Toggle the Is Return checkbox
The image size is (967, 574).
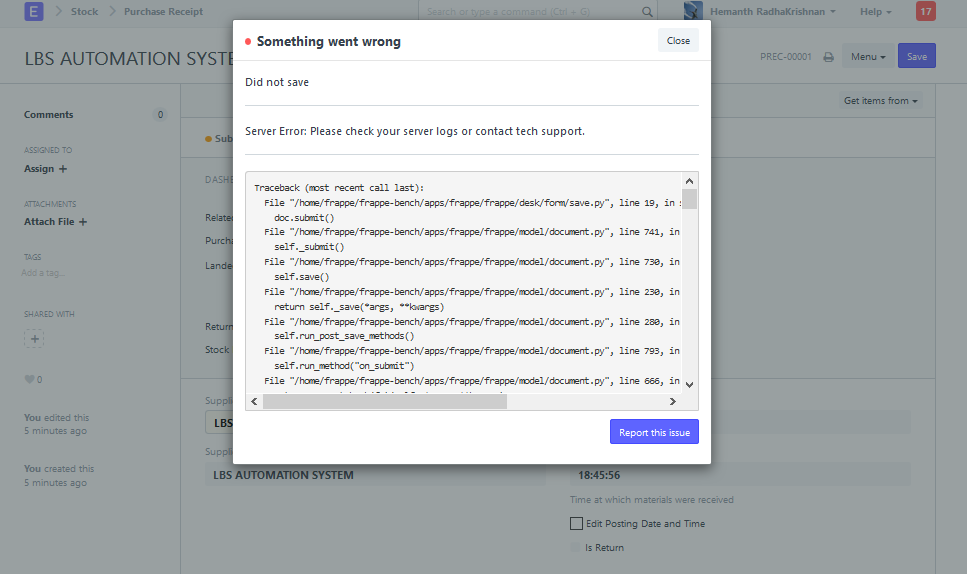(x=575, y=547)
